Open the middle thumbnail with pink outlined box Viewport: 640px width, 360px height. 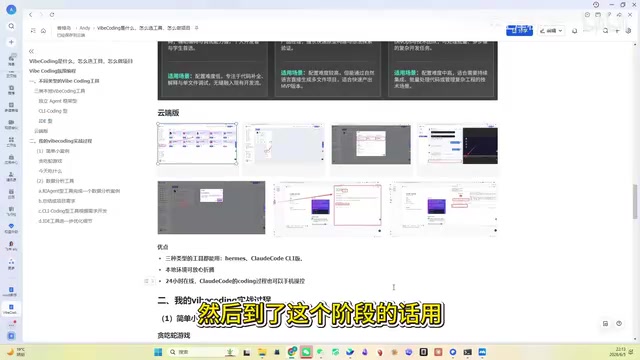tap(328, 209)
